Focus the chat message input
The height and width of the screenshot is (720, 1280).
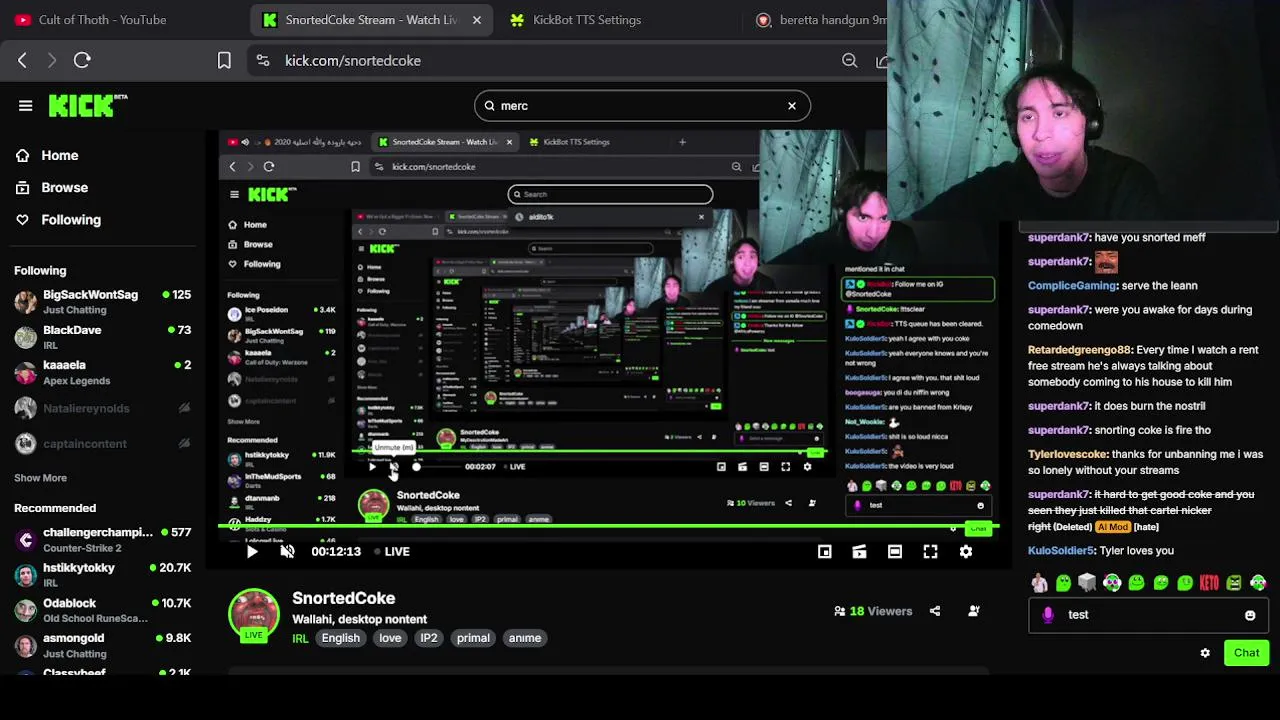(x=1148, y=615)
